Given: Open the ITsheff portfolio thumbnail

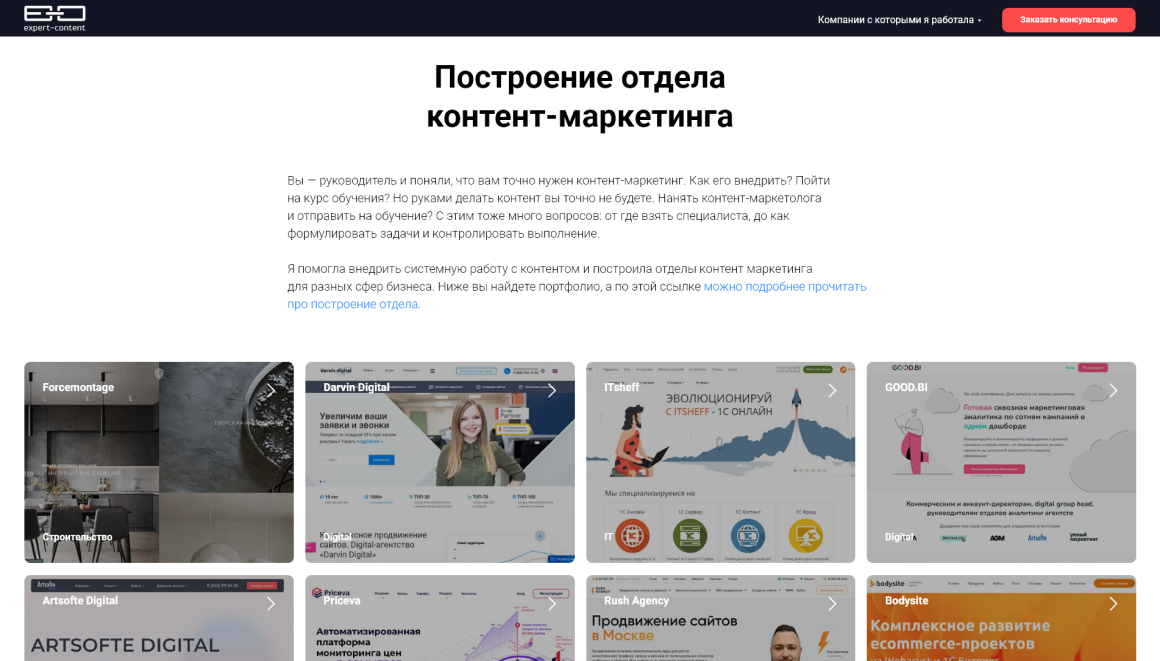Looking at the screenshot, I should tap(721, 462).
